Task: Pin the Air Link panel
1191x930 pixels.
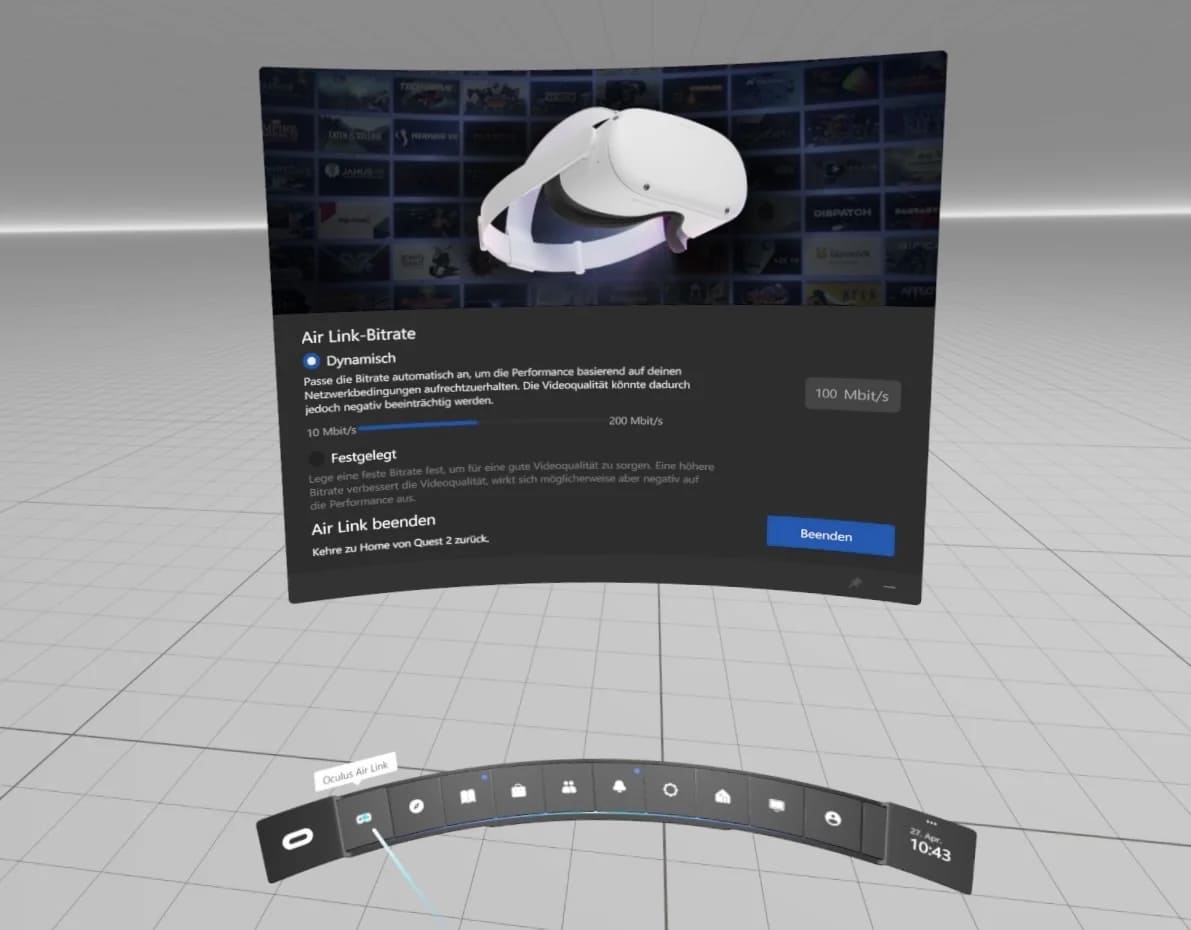Action: point(855,581)
